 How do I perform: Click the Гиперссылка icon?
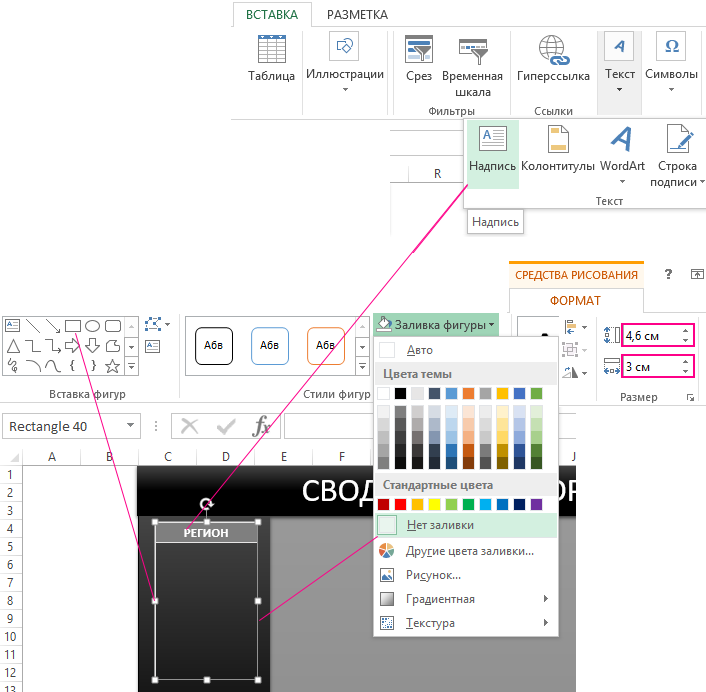(x=553, y=59)
